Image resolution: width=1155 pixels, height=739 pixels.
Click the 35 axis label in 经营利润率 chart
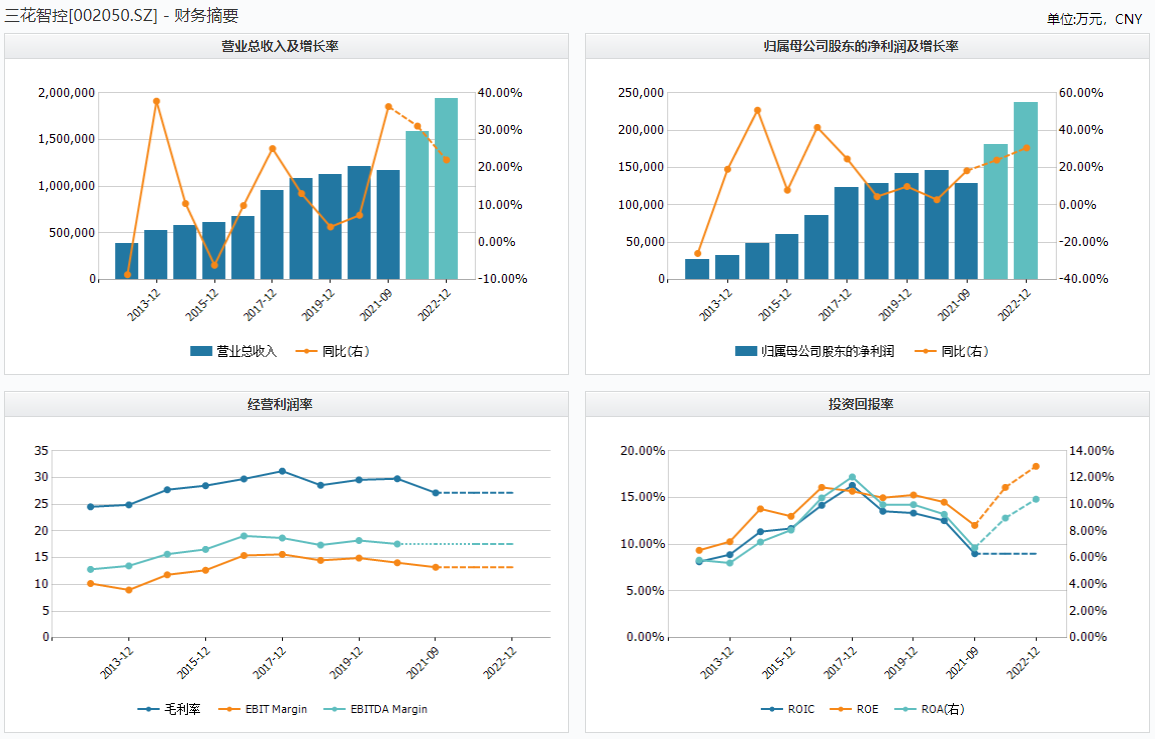click(42, 451)
